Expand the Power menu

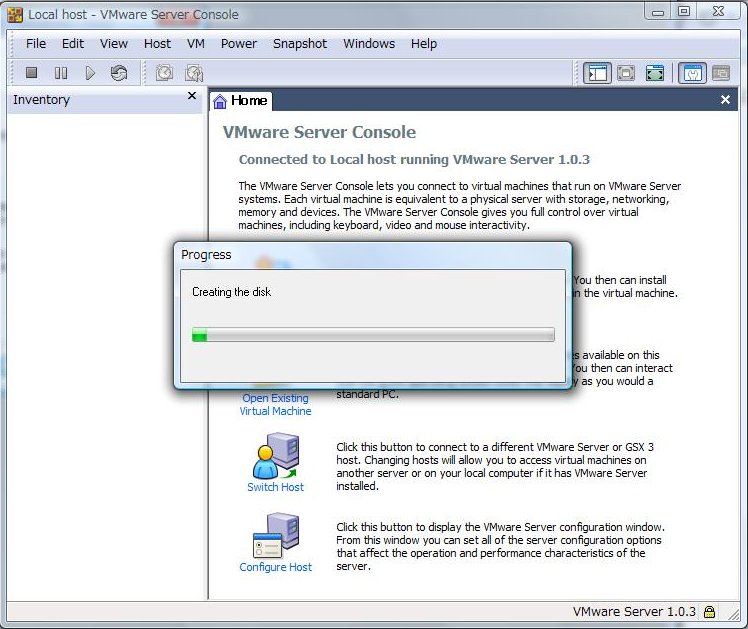point(239,44)
